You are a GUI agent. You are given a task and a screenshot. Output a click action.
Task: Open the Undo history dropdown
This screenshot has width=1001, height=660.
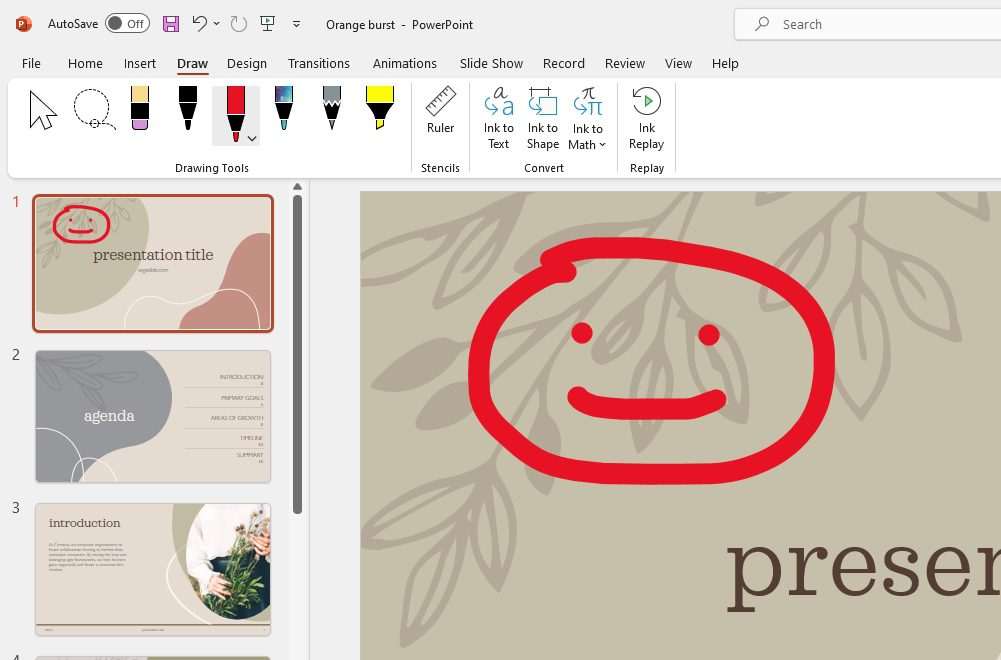click(x=217, y=24)
